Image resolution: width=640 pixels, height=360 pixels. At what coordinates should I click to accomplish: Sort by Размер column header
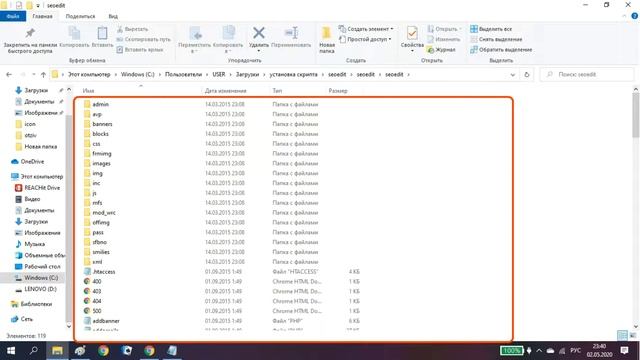(338, 91)
